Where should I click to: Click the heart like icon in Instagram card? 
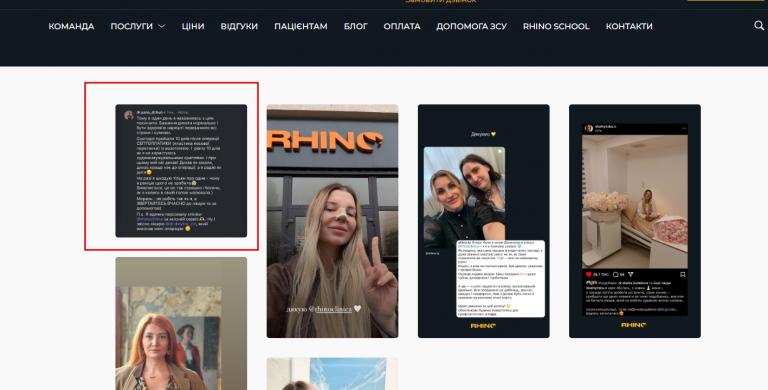coord(589,274)
